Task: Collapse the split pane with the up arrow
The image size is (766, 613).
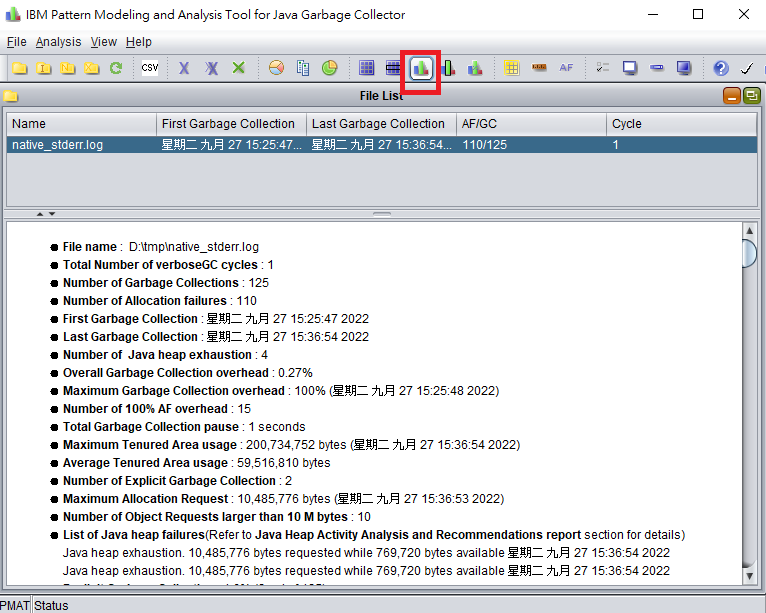Action: tap(40, 214)
